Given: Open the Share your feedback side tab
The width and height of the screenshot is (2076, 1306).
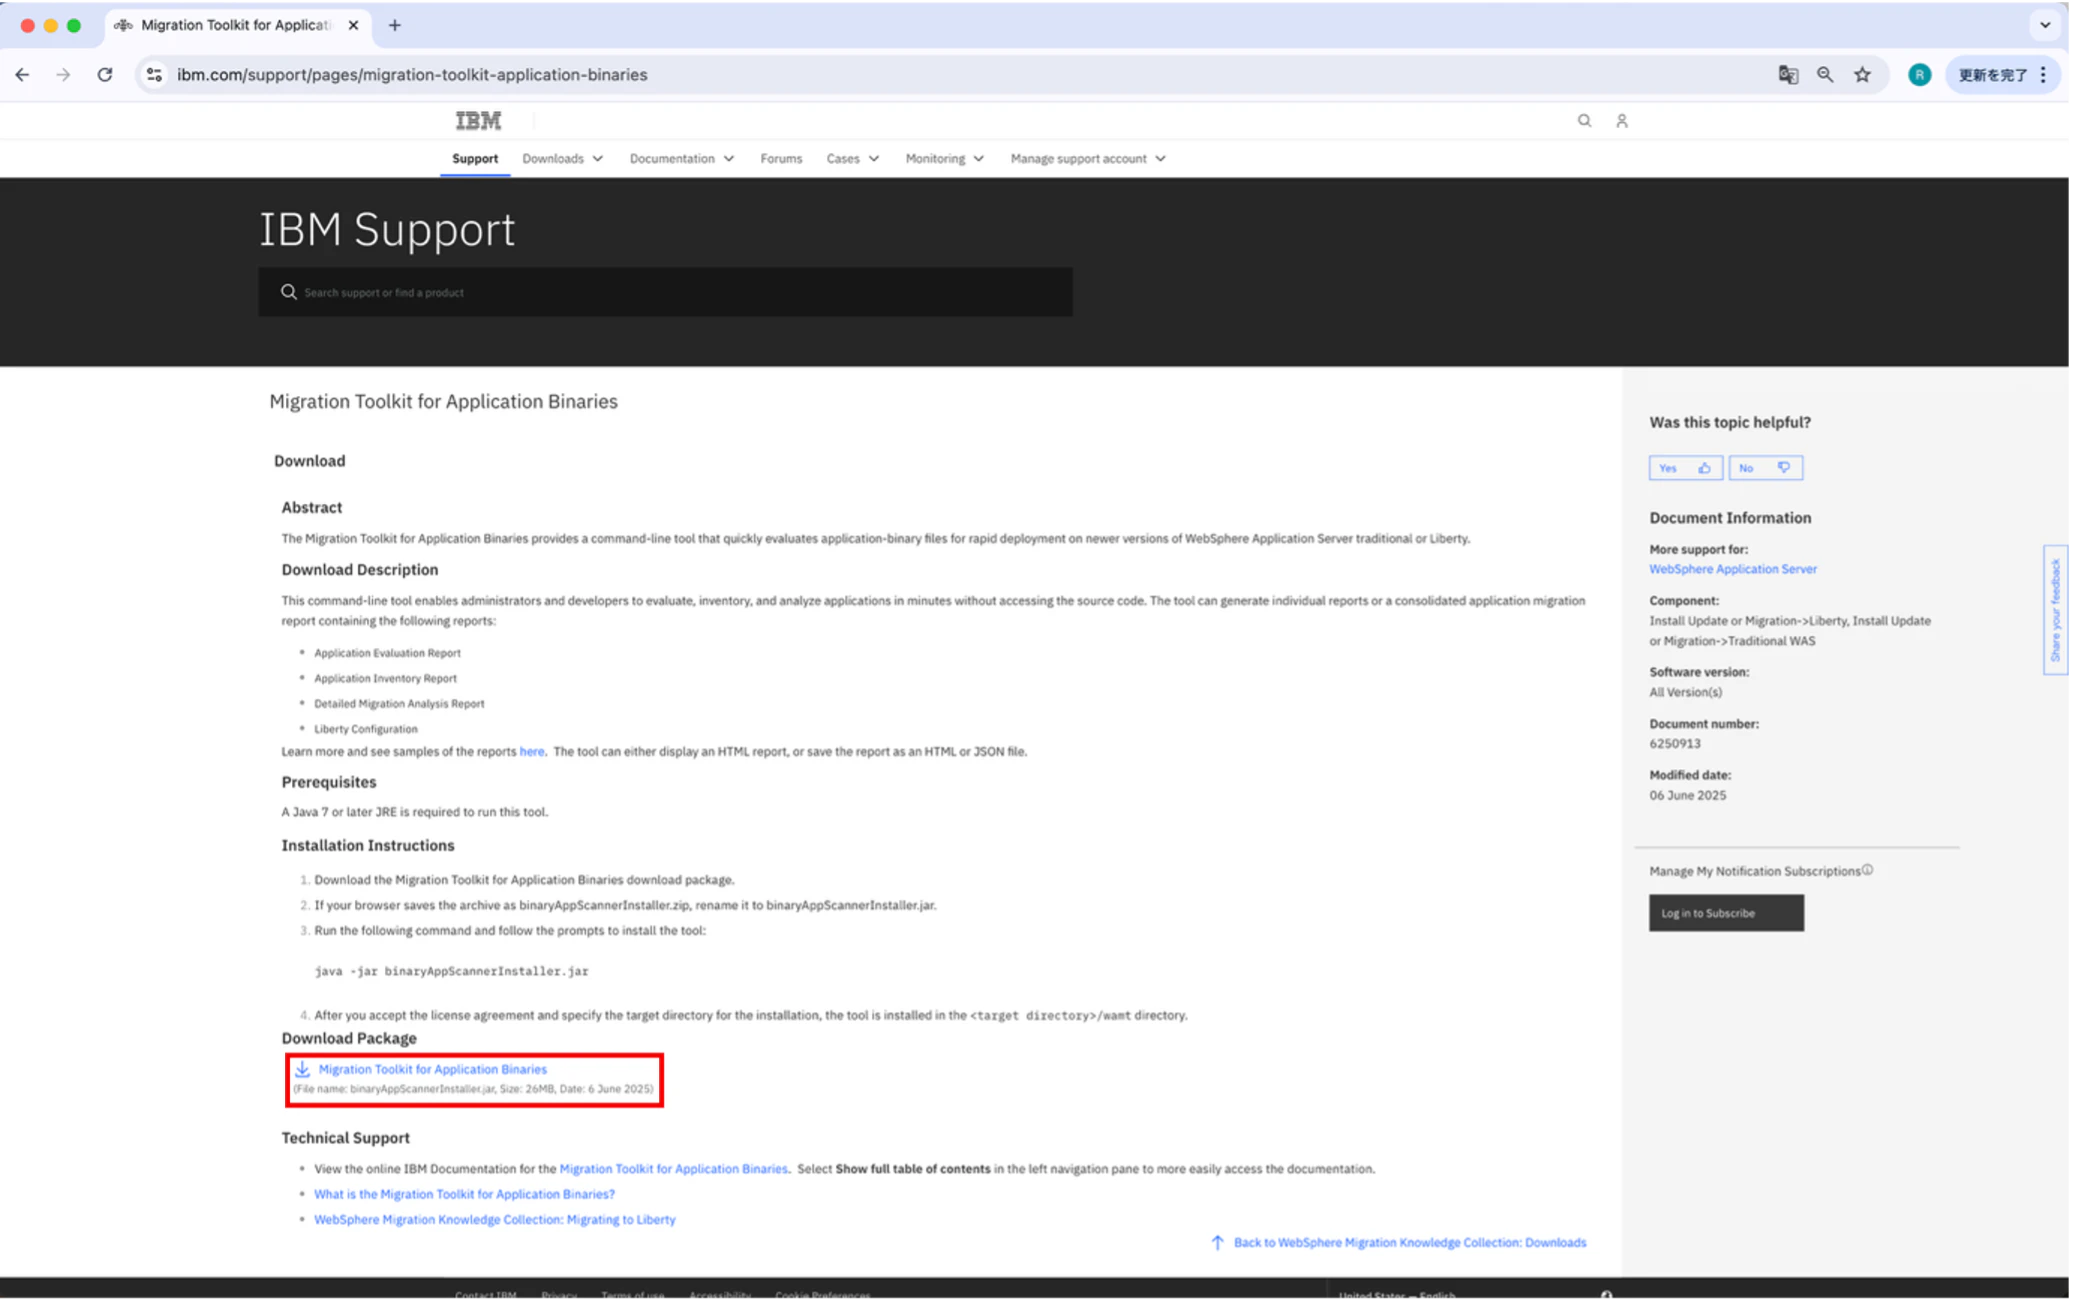Looking at the screenshot, I should (x=2055, y=610).
